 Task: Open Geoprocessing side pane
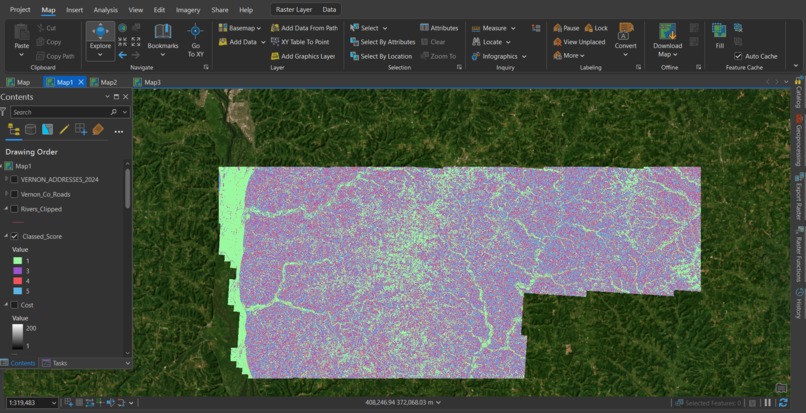click(799, 140)
